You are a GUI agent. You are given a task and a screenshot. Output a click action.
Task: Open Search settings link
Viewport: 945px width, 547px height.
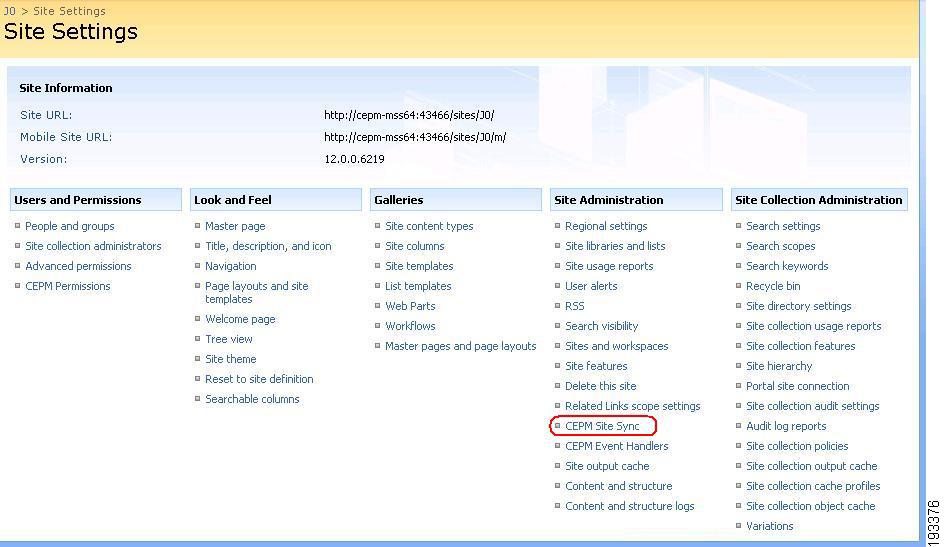pos(783,226)
